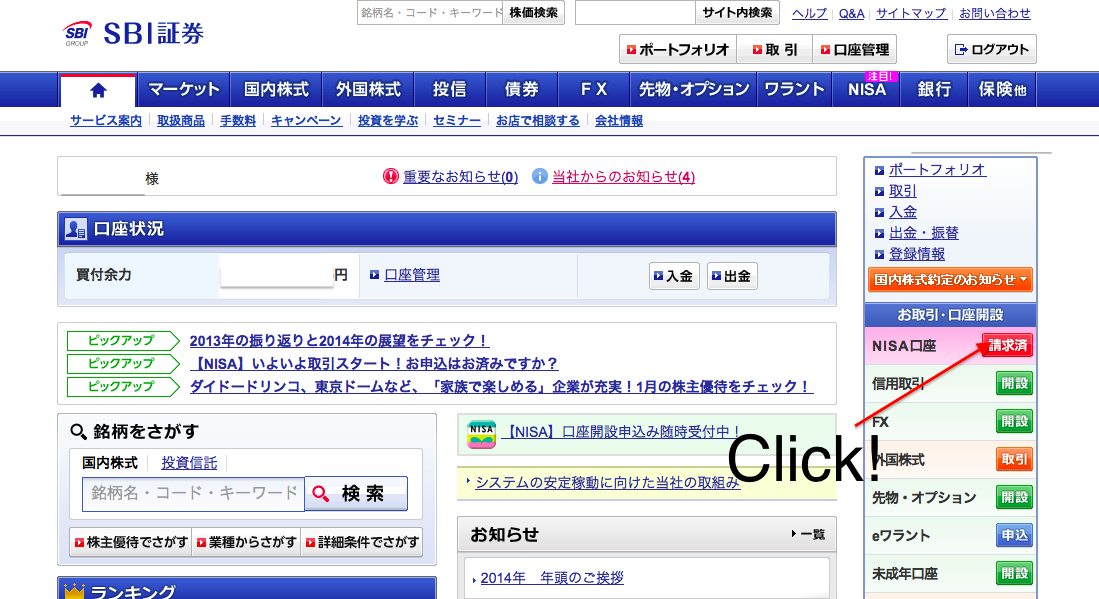This screenshot has width=1099, height=599.
Task: Open the ヘルプ link
Action: point(810,13)
